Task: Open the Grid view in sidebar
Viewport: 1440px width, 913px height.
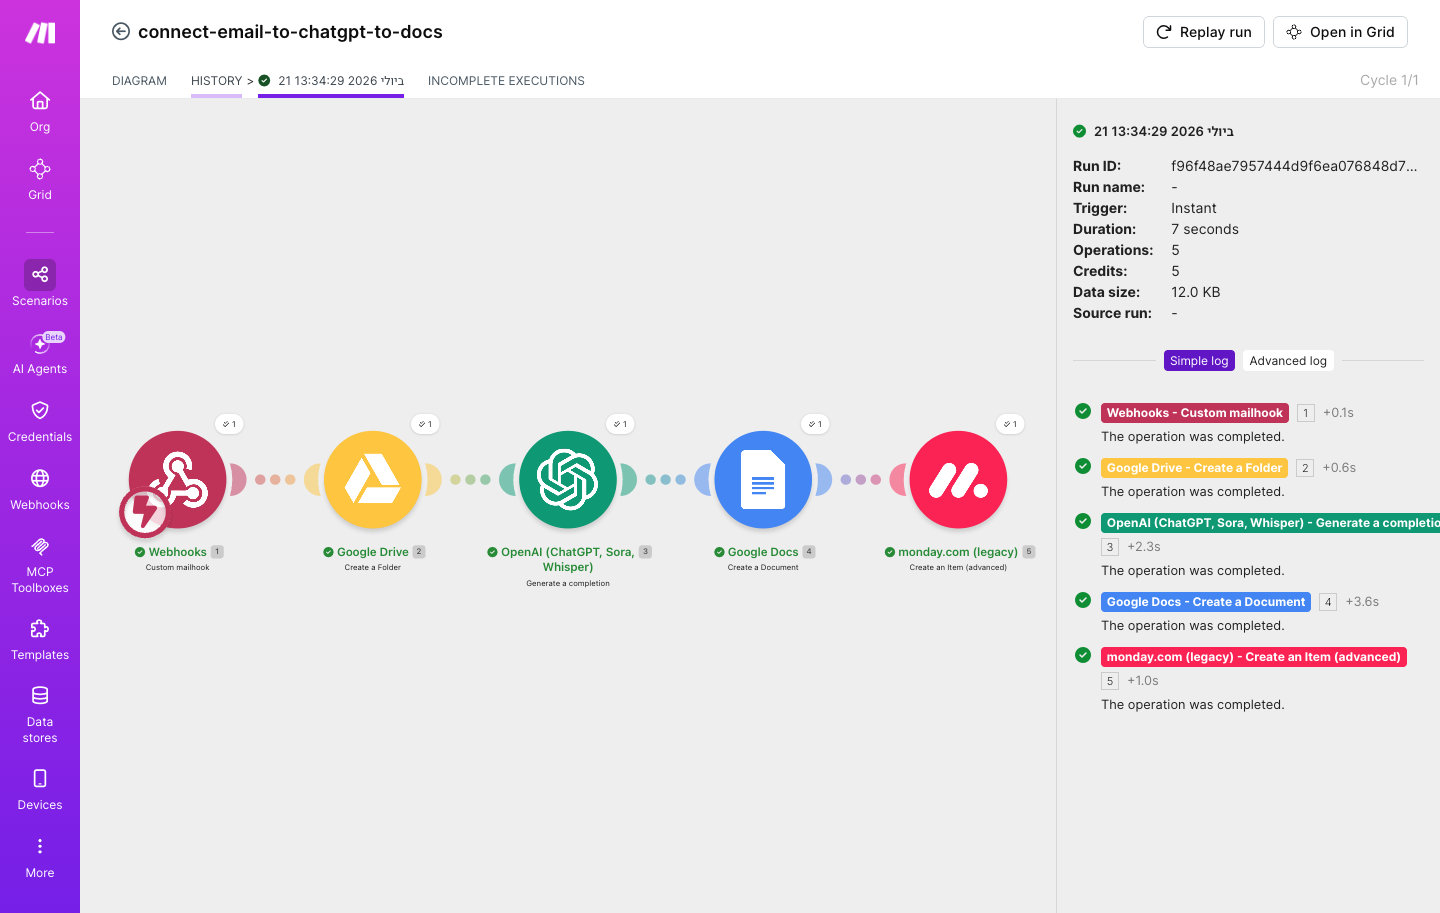Action: [40, 180]
